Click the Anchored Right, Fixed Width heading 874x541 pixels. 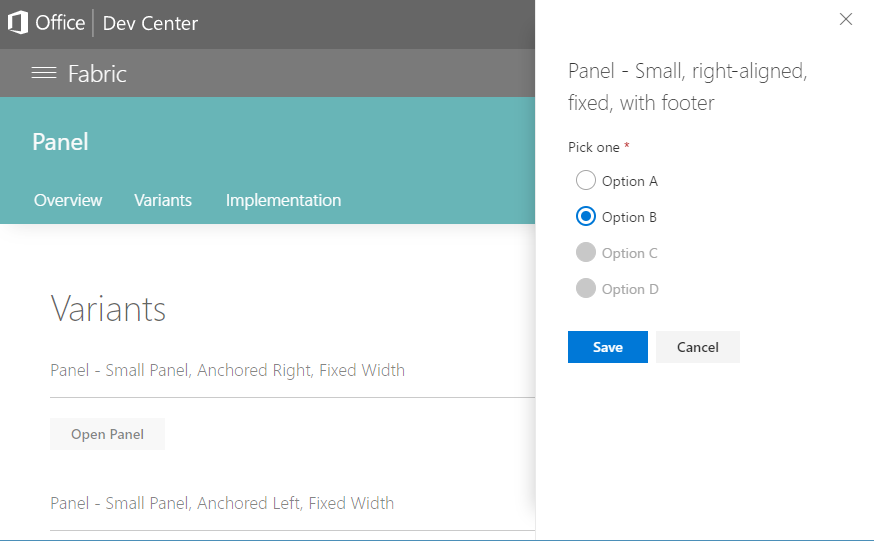pyautogui.click(x=227, y=370)
